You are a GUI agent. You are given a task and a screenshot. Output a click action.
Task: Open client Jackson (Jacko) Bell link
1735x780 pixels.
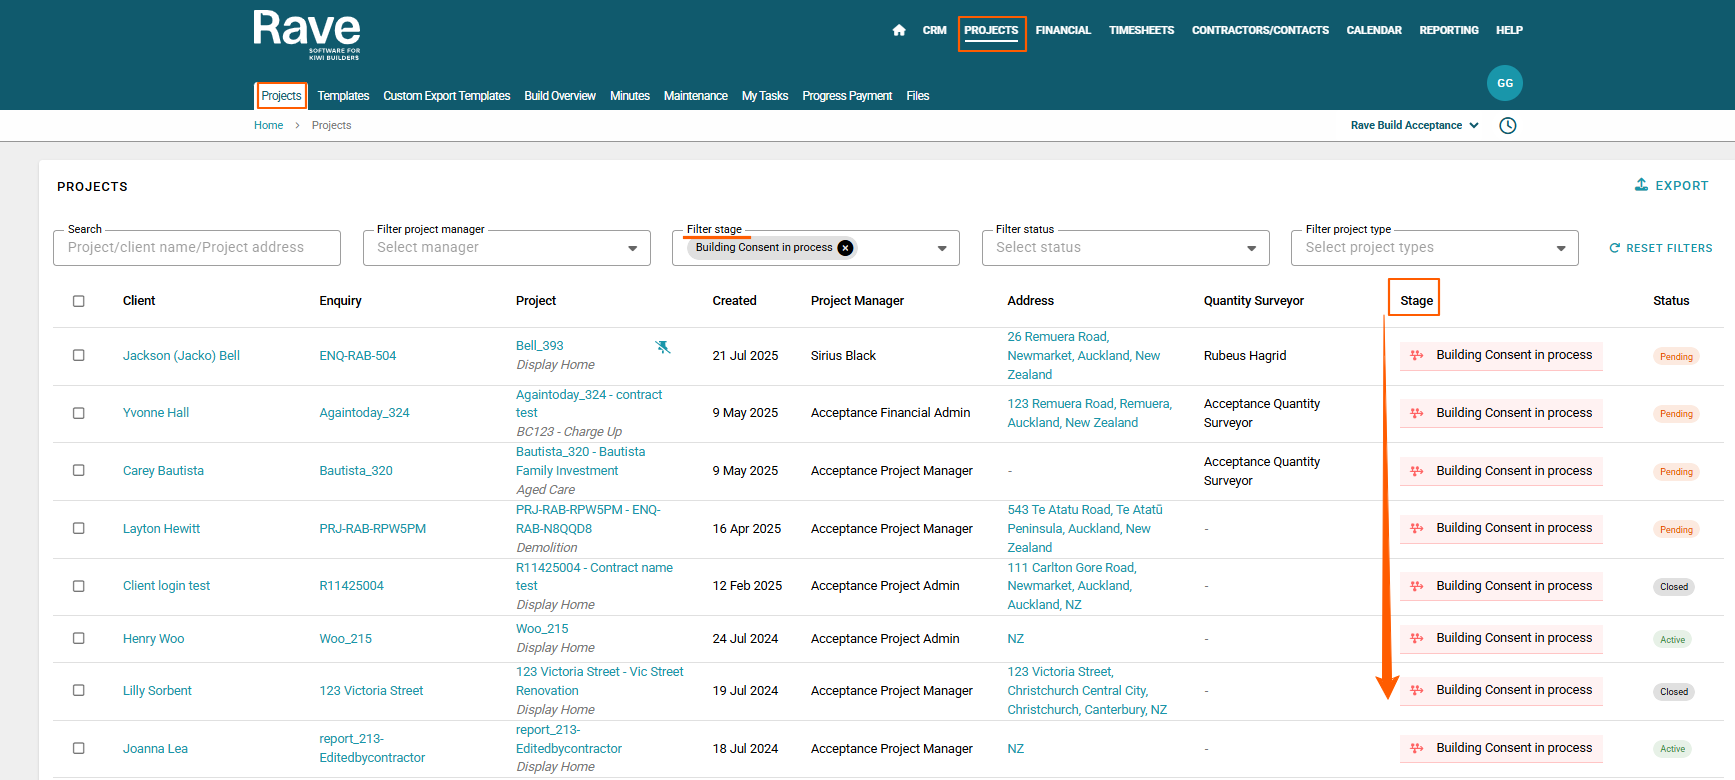point(181,356)
